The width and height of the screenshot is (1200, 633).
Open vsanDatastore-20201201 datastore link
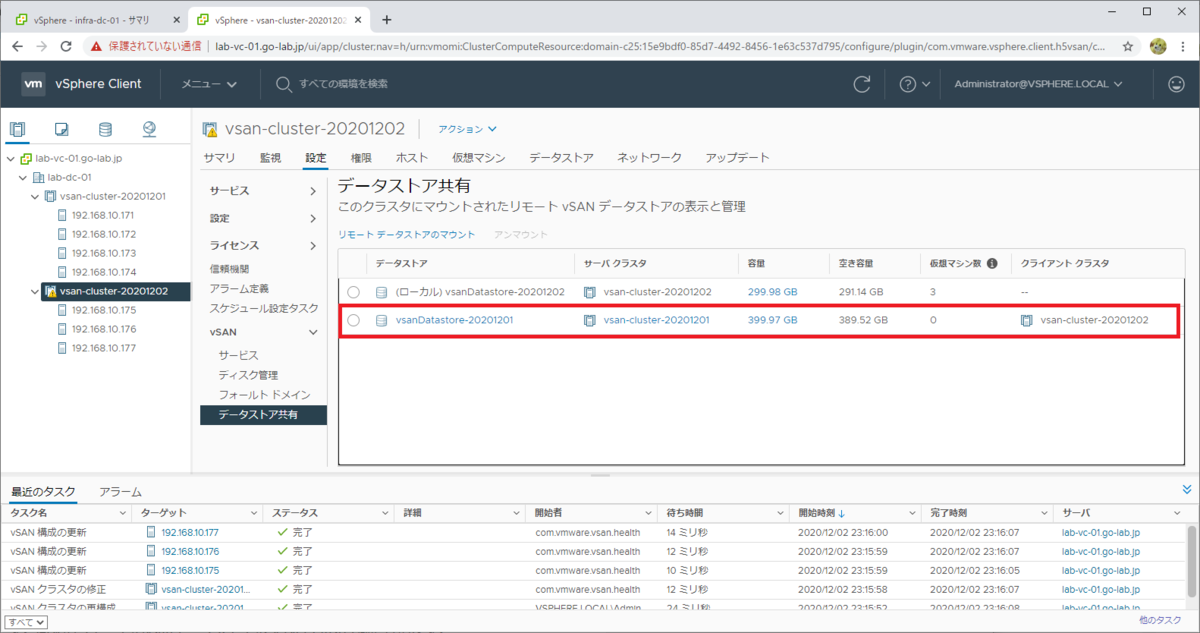tap(455, 320)
